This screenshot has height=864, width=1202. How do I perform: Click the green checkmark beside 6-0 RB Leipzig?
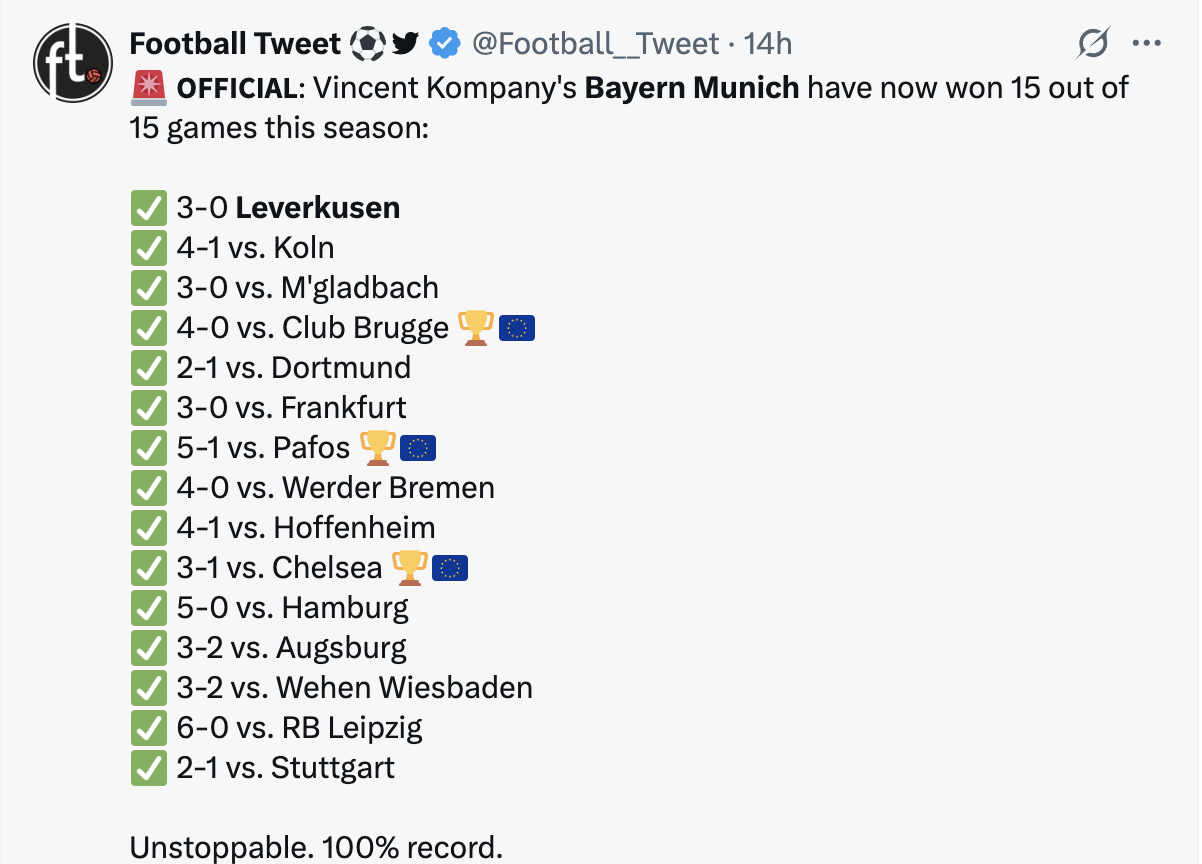[149, 728]
